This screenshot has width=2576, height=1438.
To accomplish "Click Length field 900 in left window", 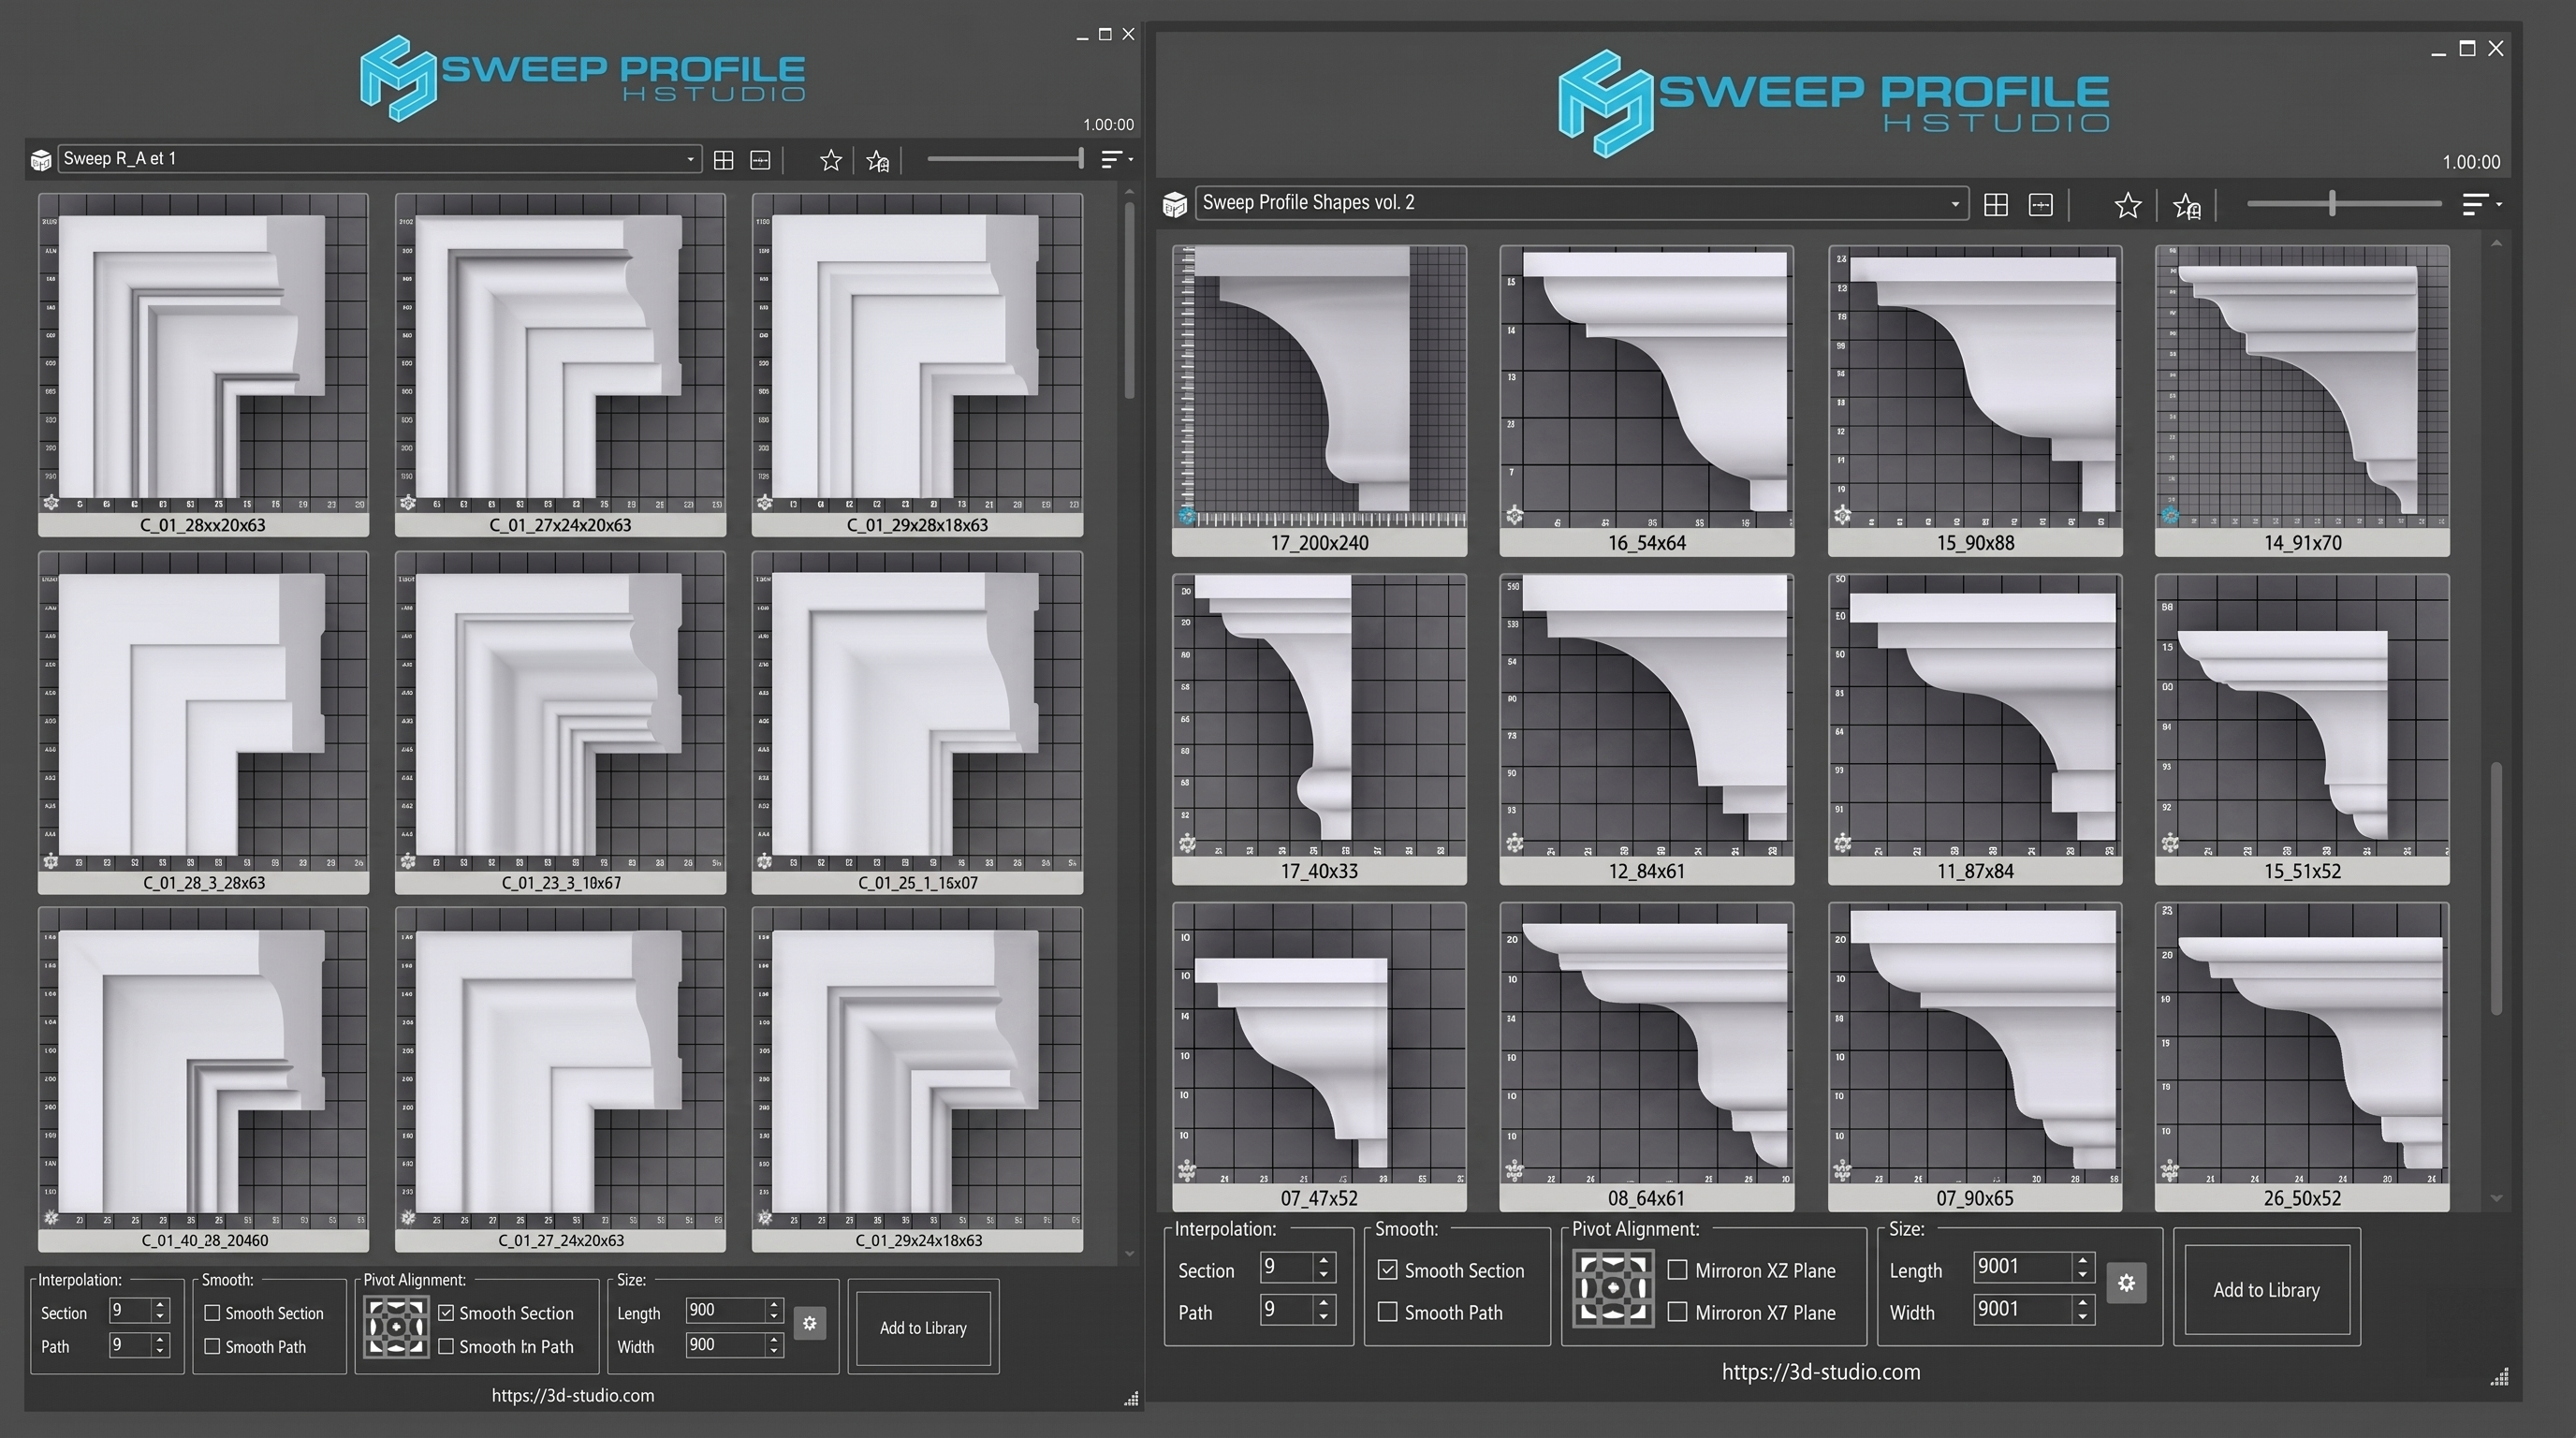I will pyautogui.click(x=726, y=1310).
